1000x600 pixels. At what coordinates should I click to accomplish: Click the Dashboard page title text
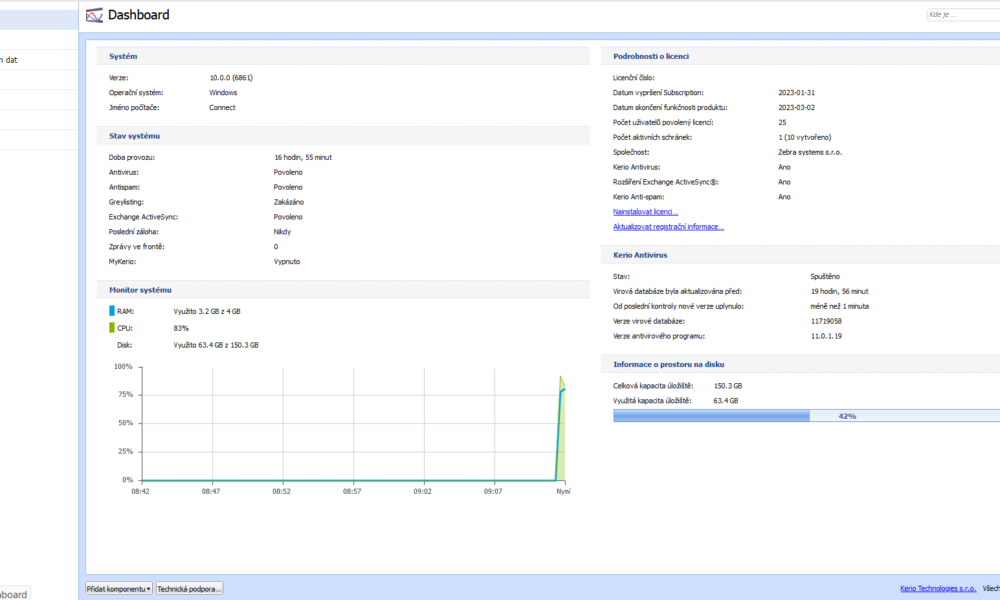pyautogui.click(x=138, y=15)
